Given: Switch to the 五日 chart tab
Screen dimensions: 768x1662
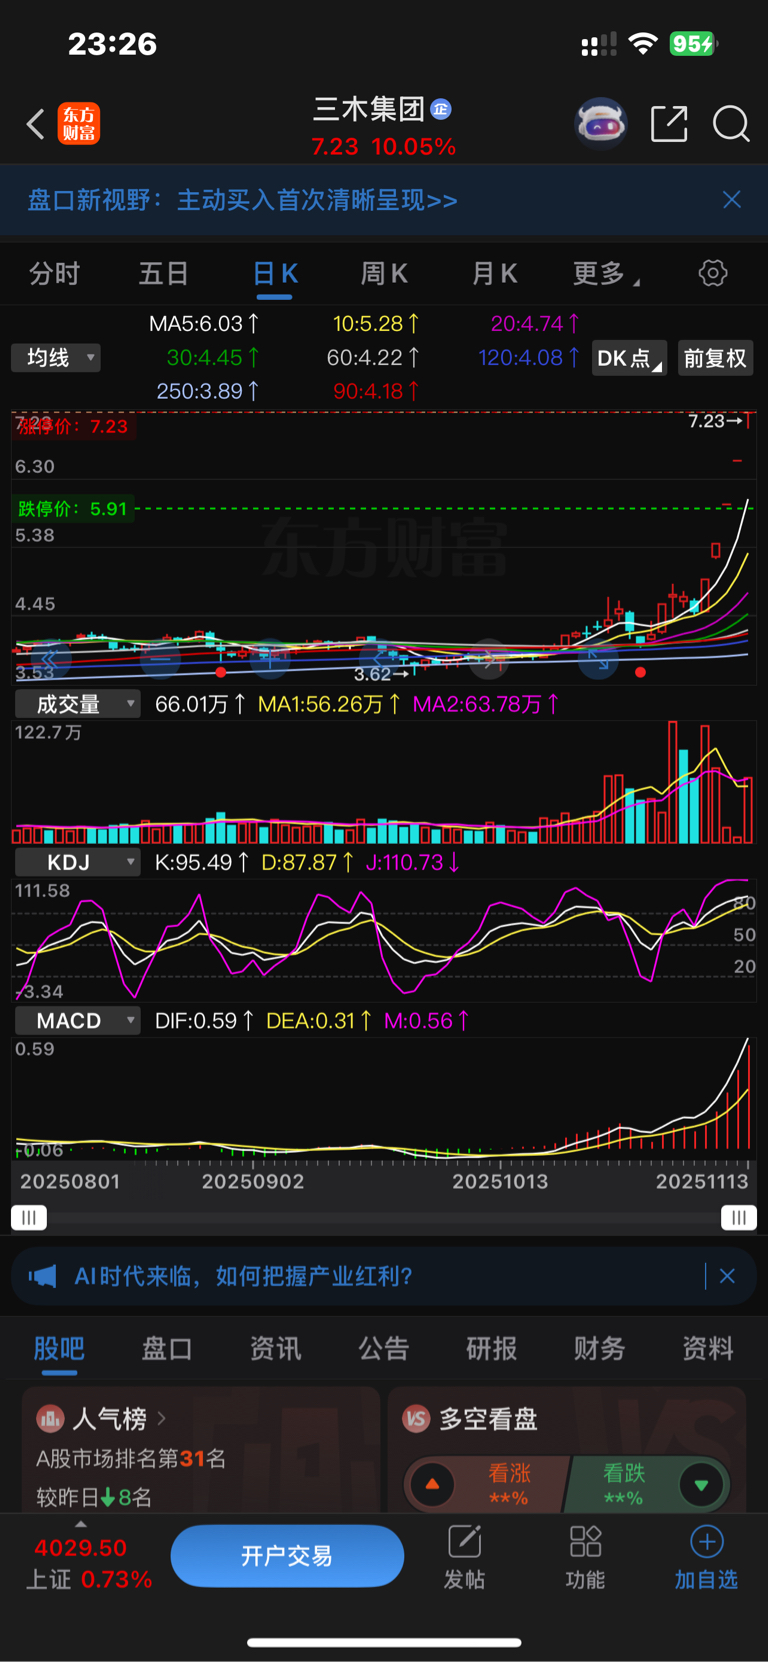Looking at the screenshot, I should (163, 274).
